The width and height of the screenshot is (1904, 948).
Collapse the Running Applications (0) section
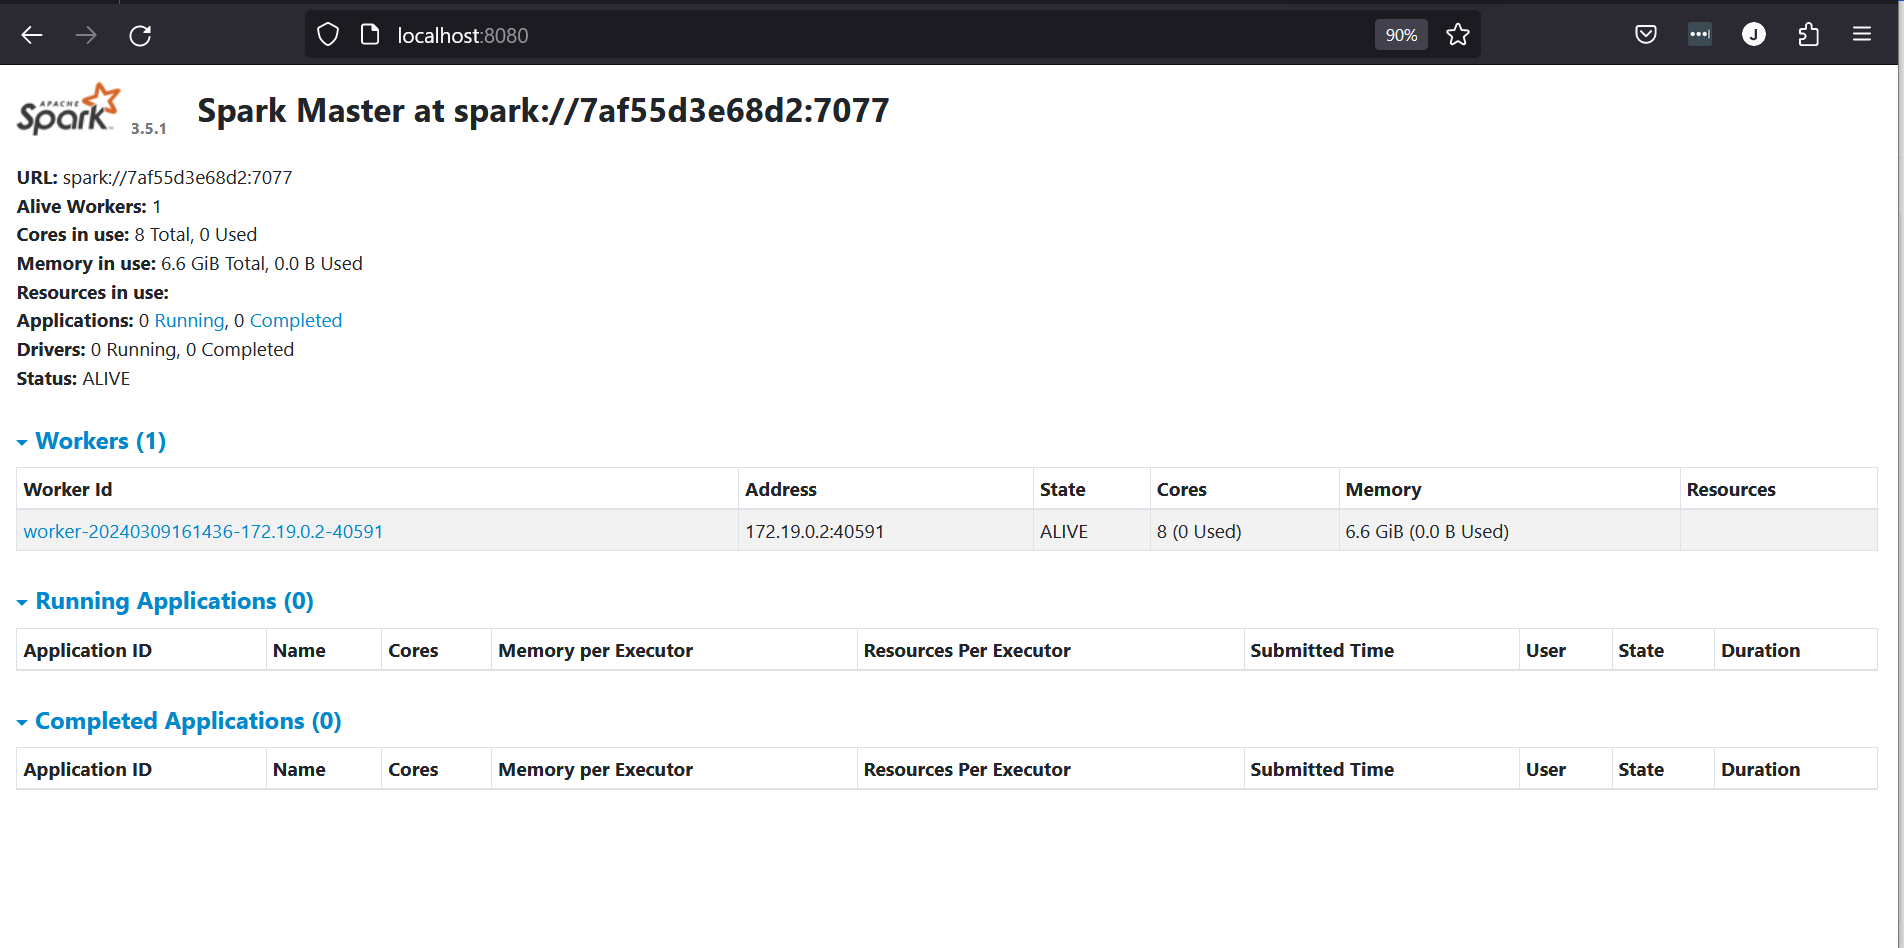[165, 601]
